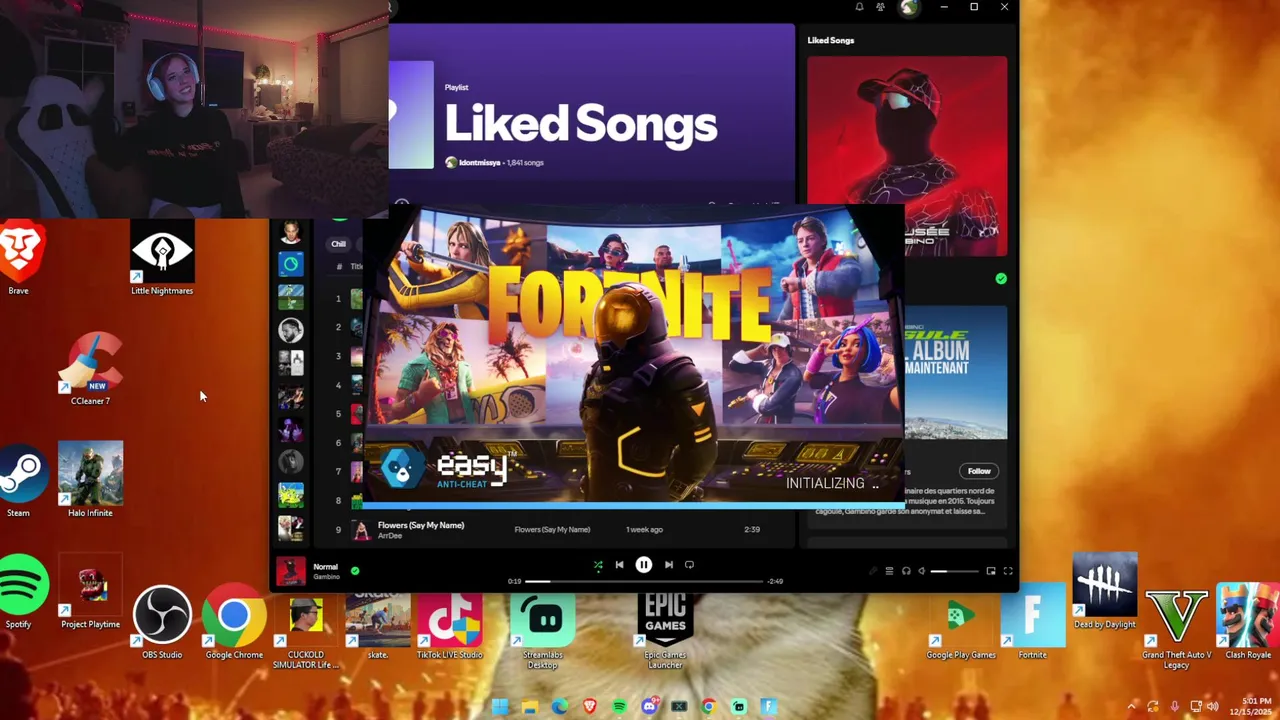Open the Clash Royale desktop shortcut
The image size is (1280, 720).
tap(1248, 622)
